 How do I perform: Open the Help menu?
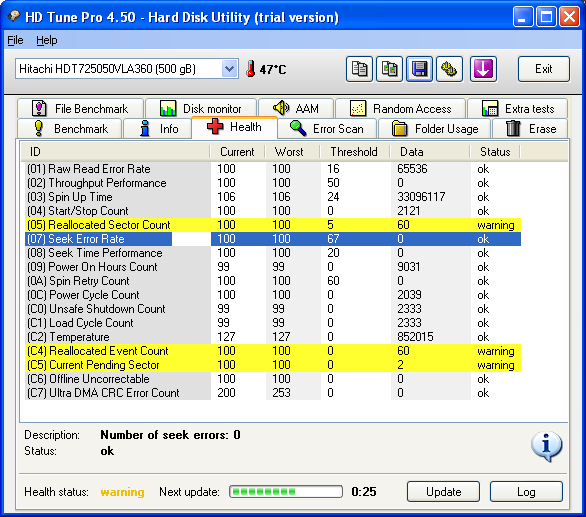(x=47, y=40)
